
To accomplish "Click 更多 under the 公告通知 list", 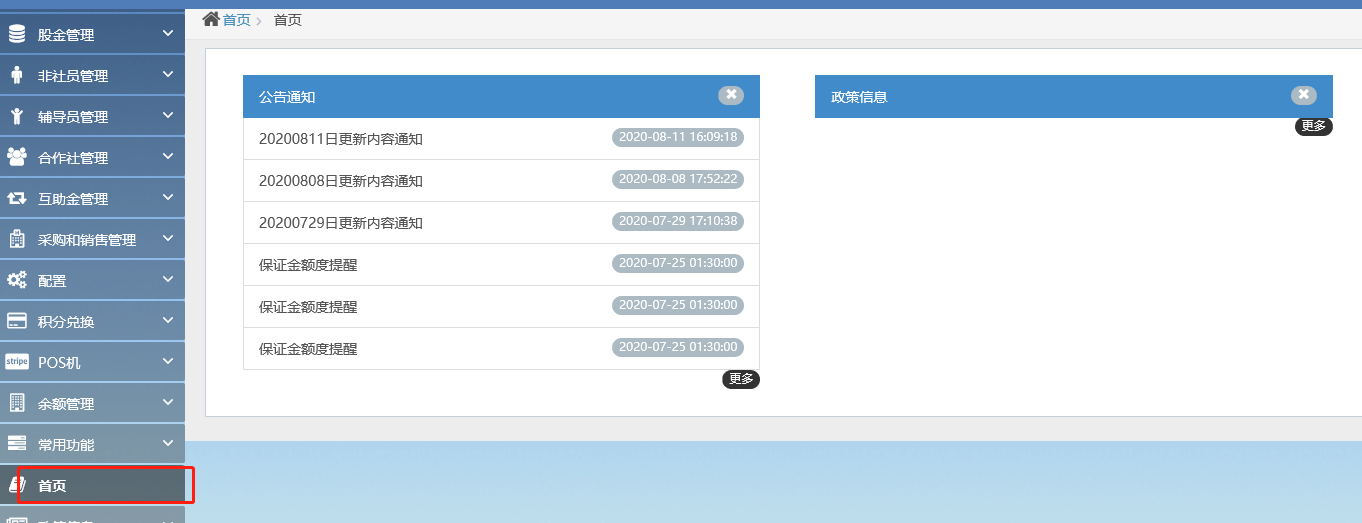I will click(x=741, y=379).
